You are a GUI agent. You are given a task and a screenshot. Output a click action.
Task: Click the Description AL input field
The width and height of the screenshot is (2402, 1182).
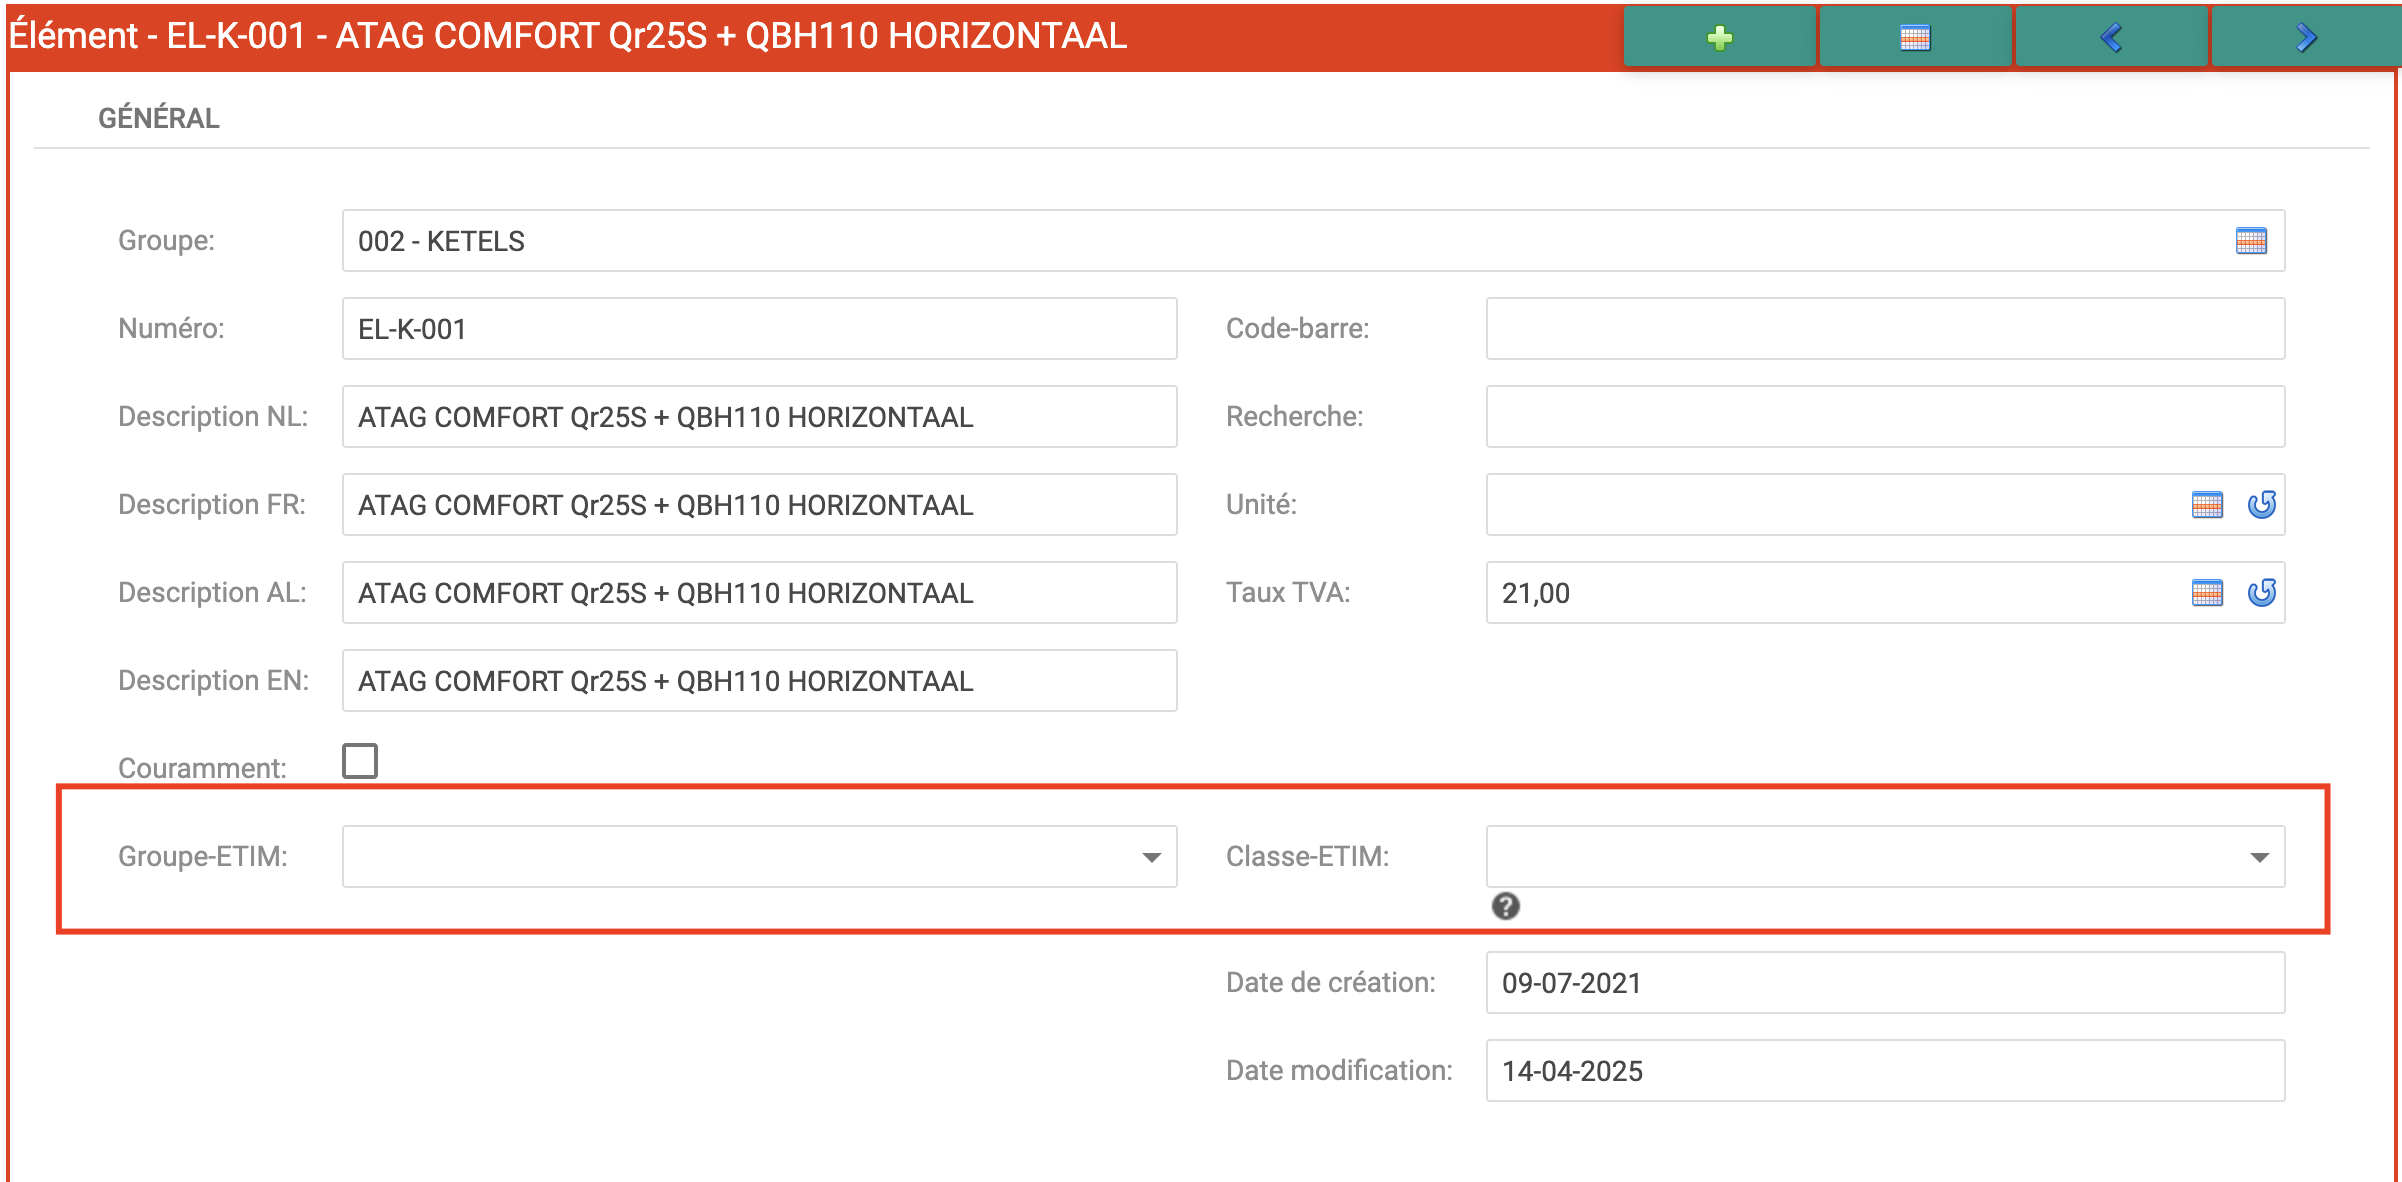pos(760,593)
